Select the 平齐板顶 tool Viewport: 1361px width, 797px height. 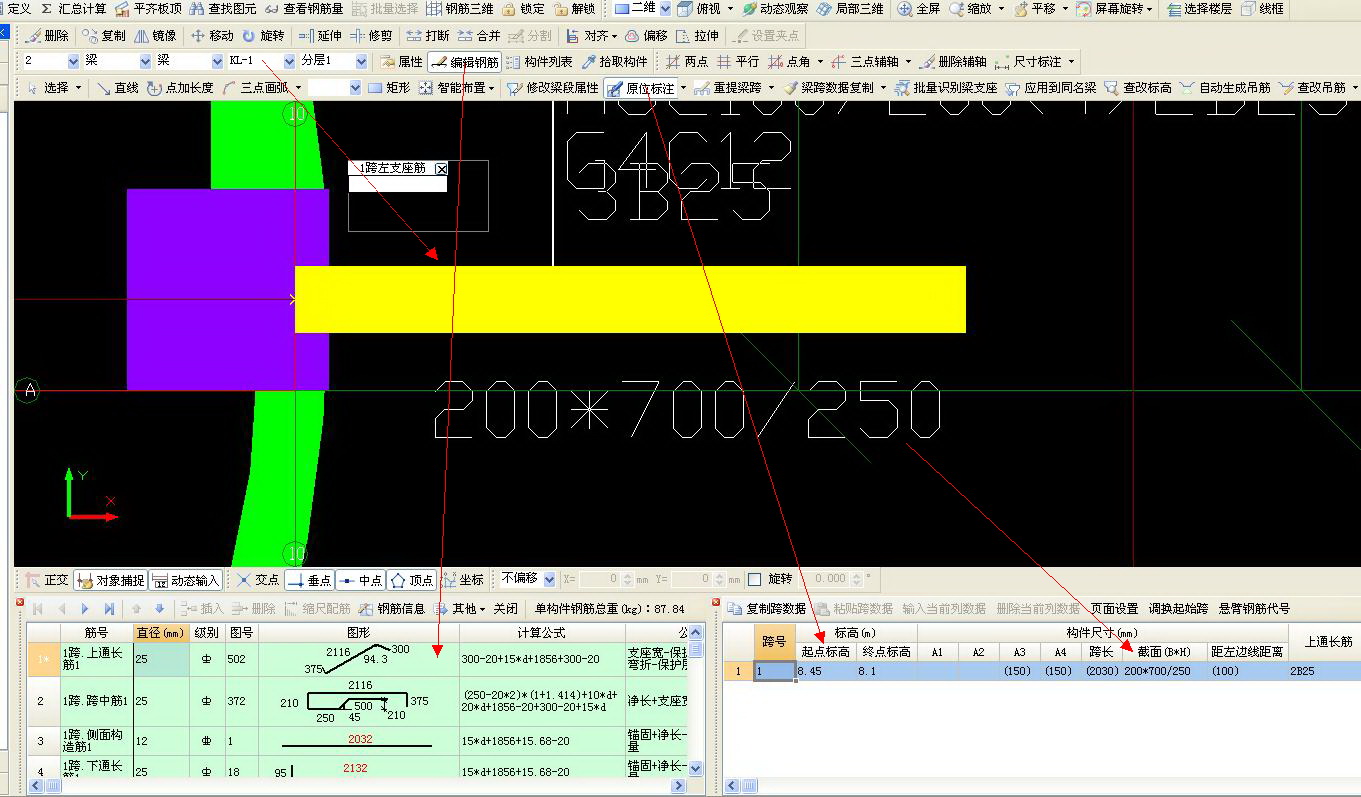tap(149, 8)
